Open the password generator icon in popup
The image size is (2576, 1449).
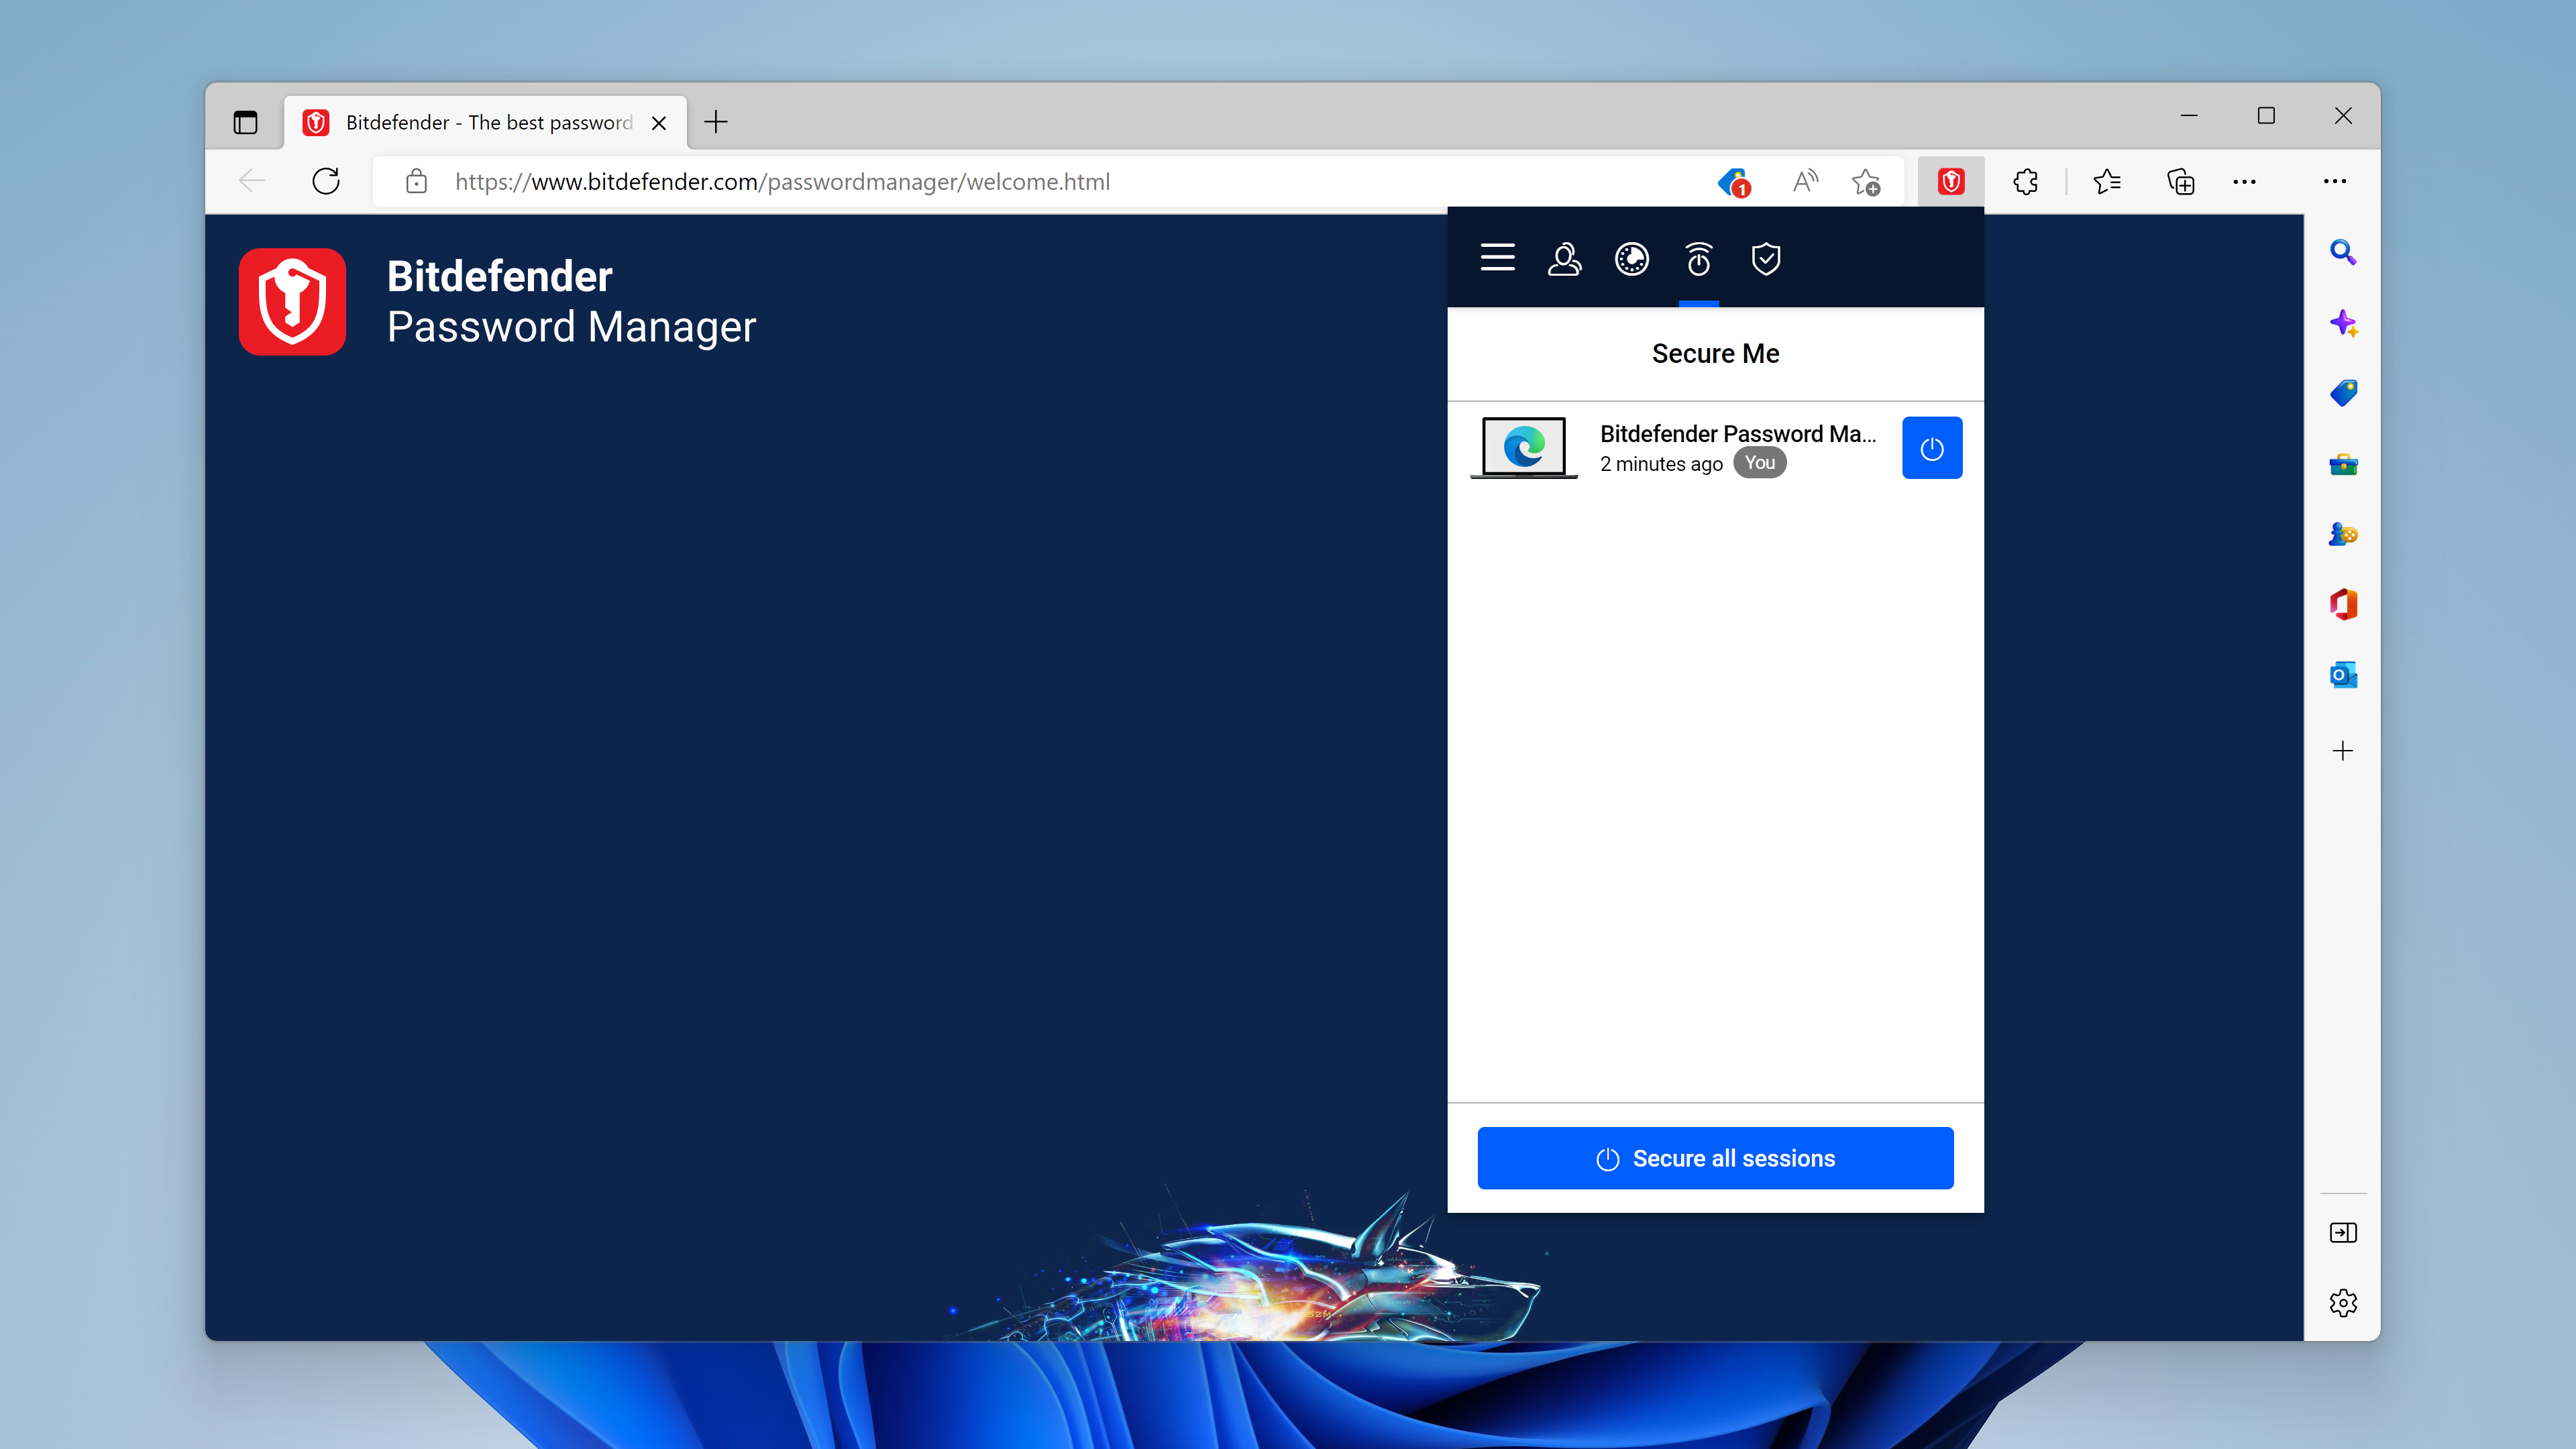pyautogui.click(x=1631, y=259)
